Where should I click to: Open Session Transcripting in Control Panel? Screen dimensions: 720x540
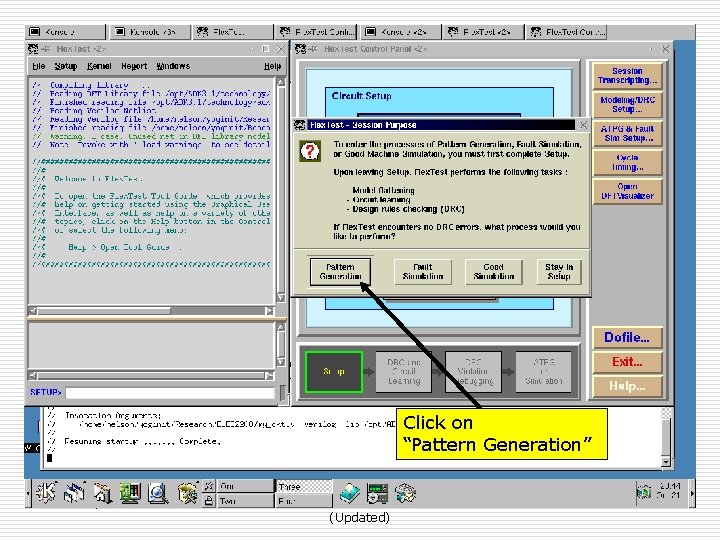[x=627, y=76]
